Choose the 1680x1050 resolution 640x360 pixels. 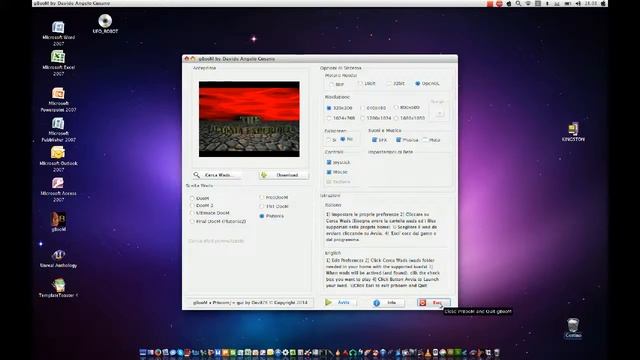[x=396, y=118]
